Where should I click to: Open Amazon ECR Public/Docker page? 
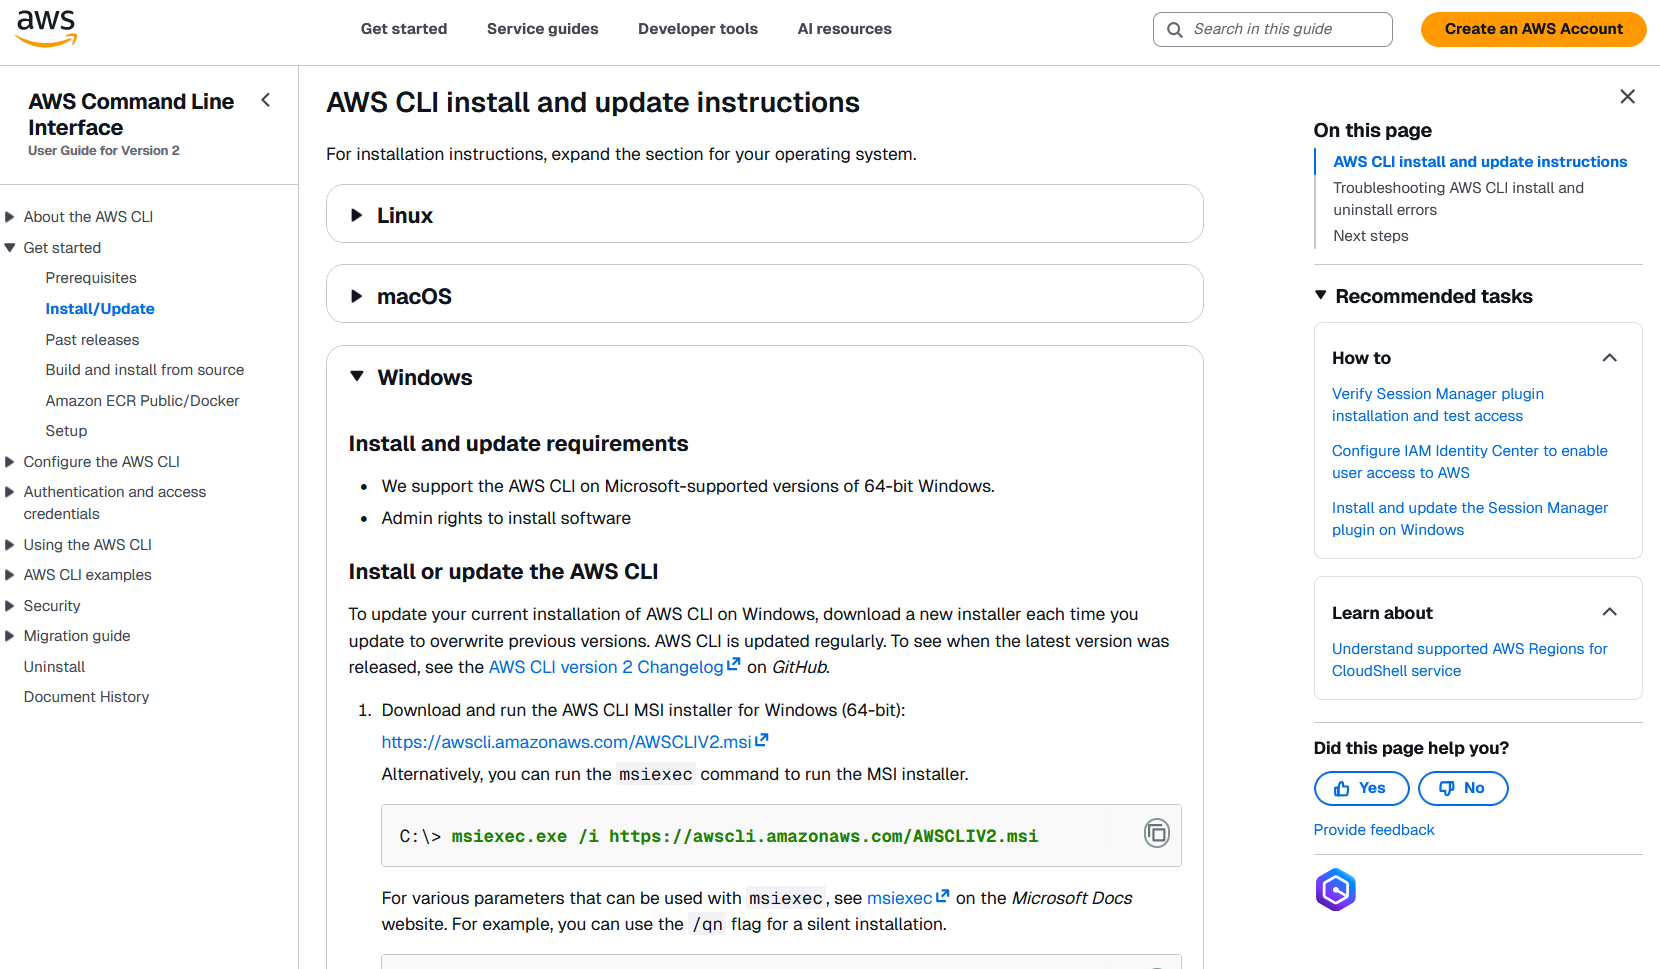click(x=142, y=401)
